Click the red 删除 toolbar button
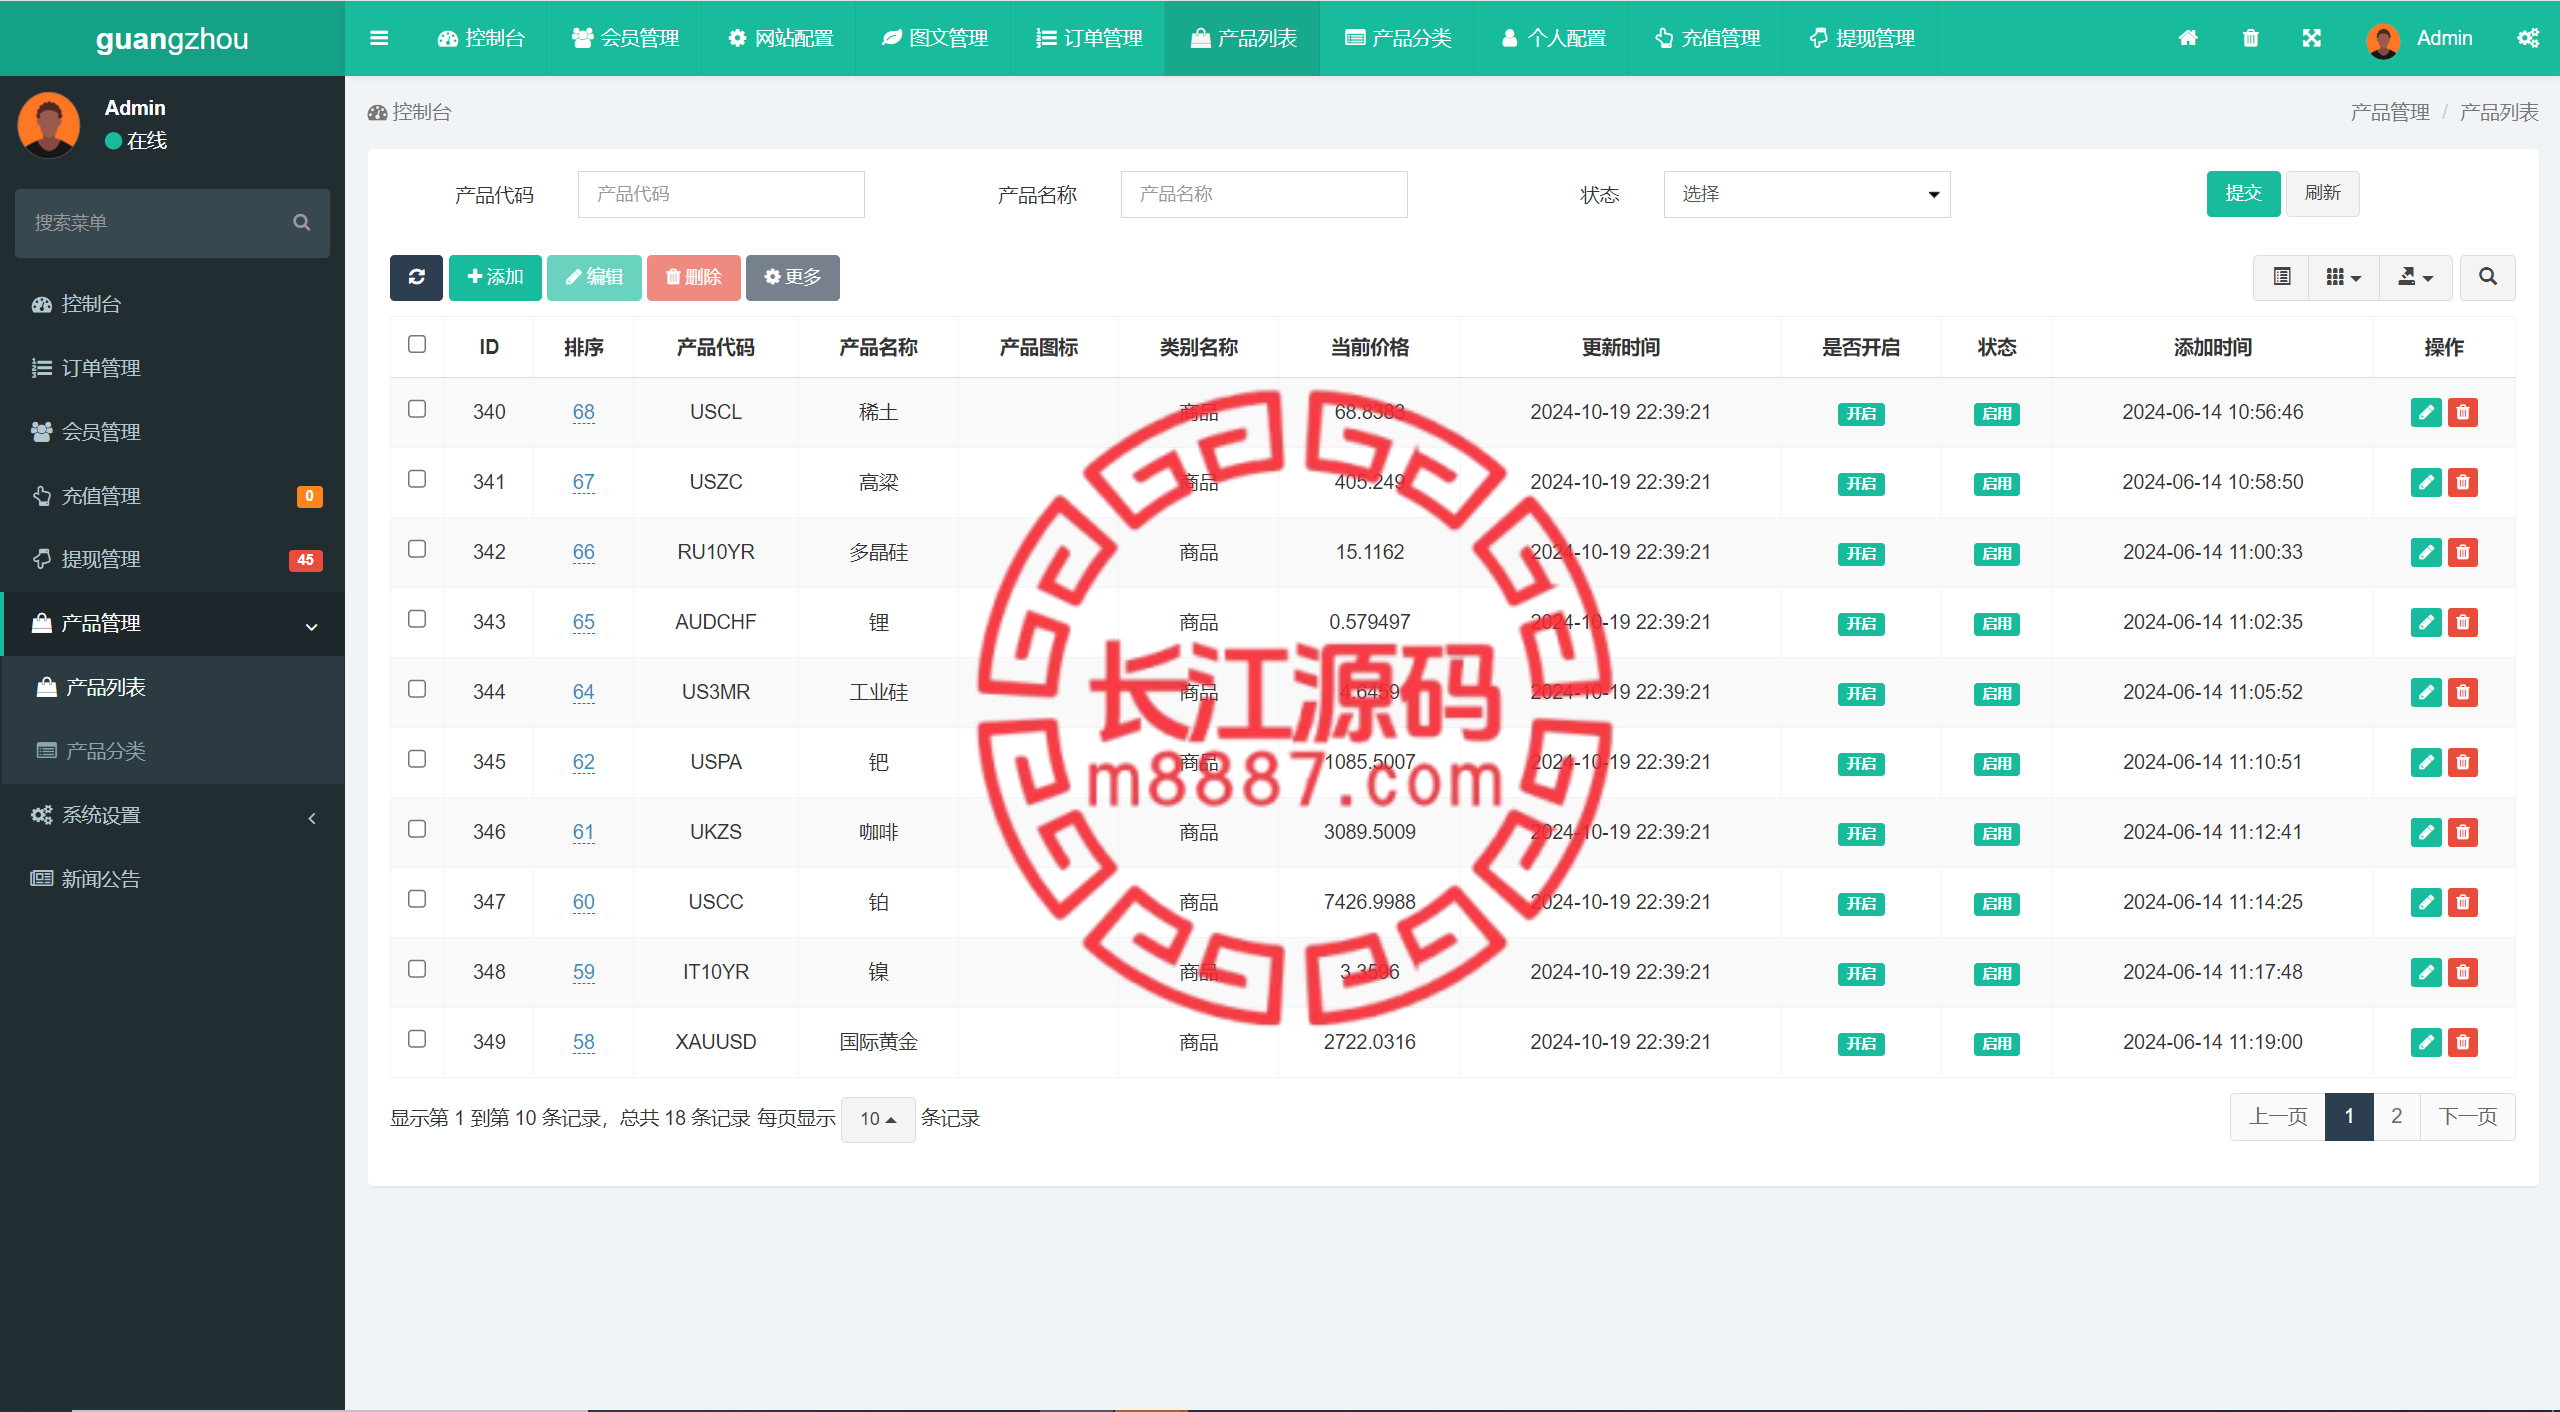 [x=693, y=277]
